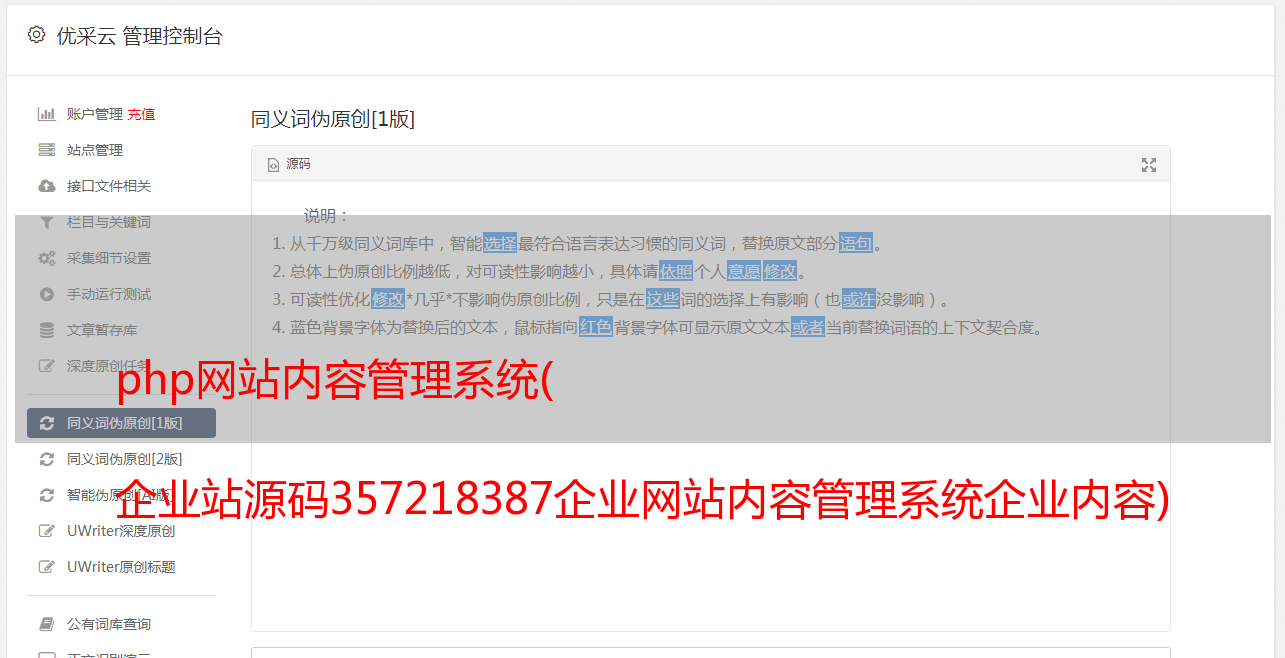1285x658 pixels.
Task: Click the cloud upload icon for 接口文件相关
Action: point(46,186)
